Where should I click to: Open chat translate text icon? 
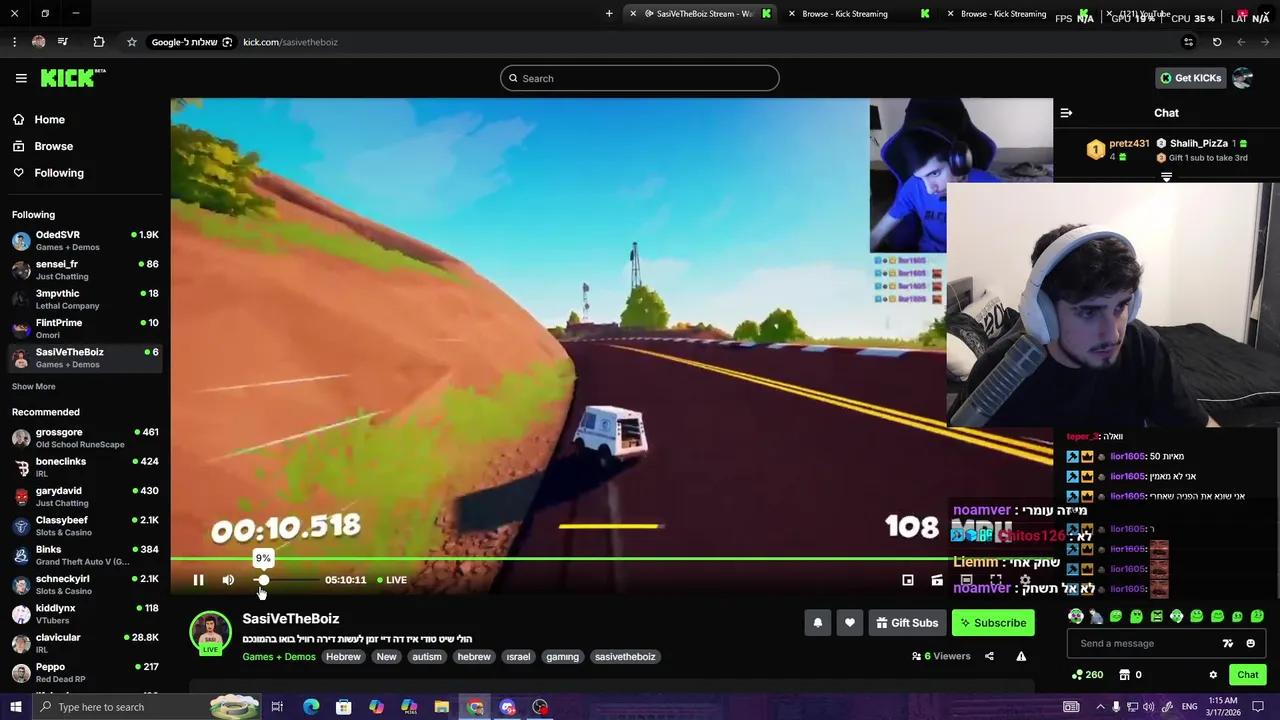pyautogui.click(x=1228, y=643)
